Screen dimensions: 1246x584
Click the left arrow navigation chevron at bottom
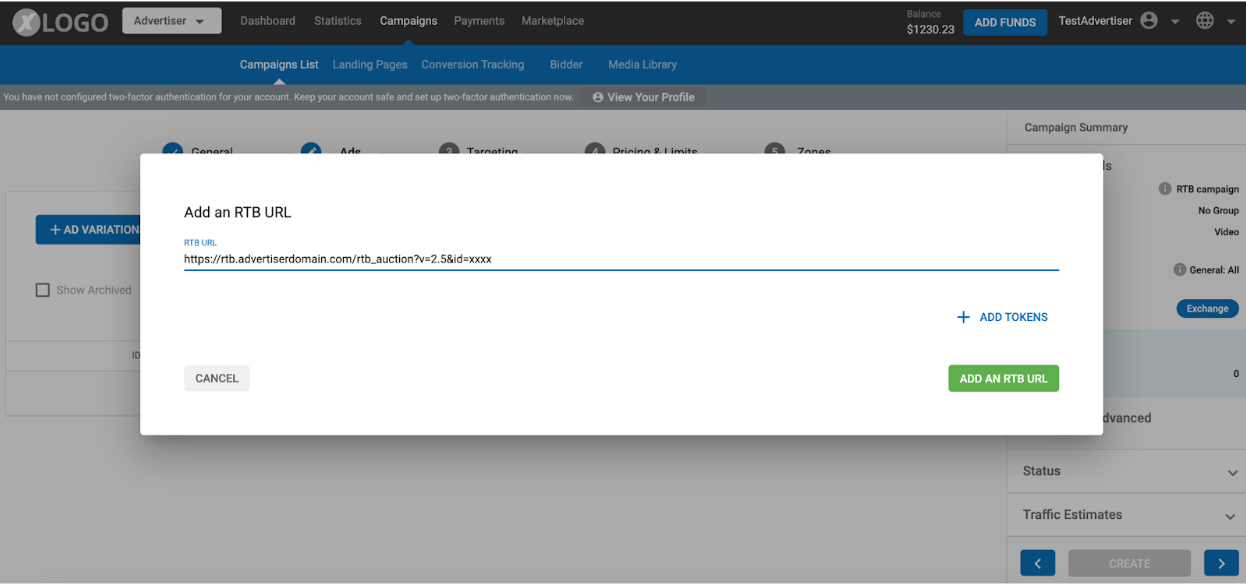click(x=1037, y=563)
